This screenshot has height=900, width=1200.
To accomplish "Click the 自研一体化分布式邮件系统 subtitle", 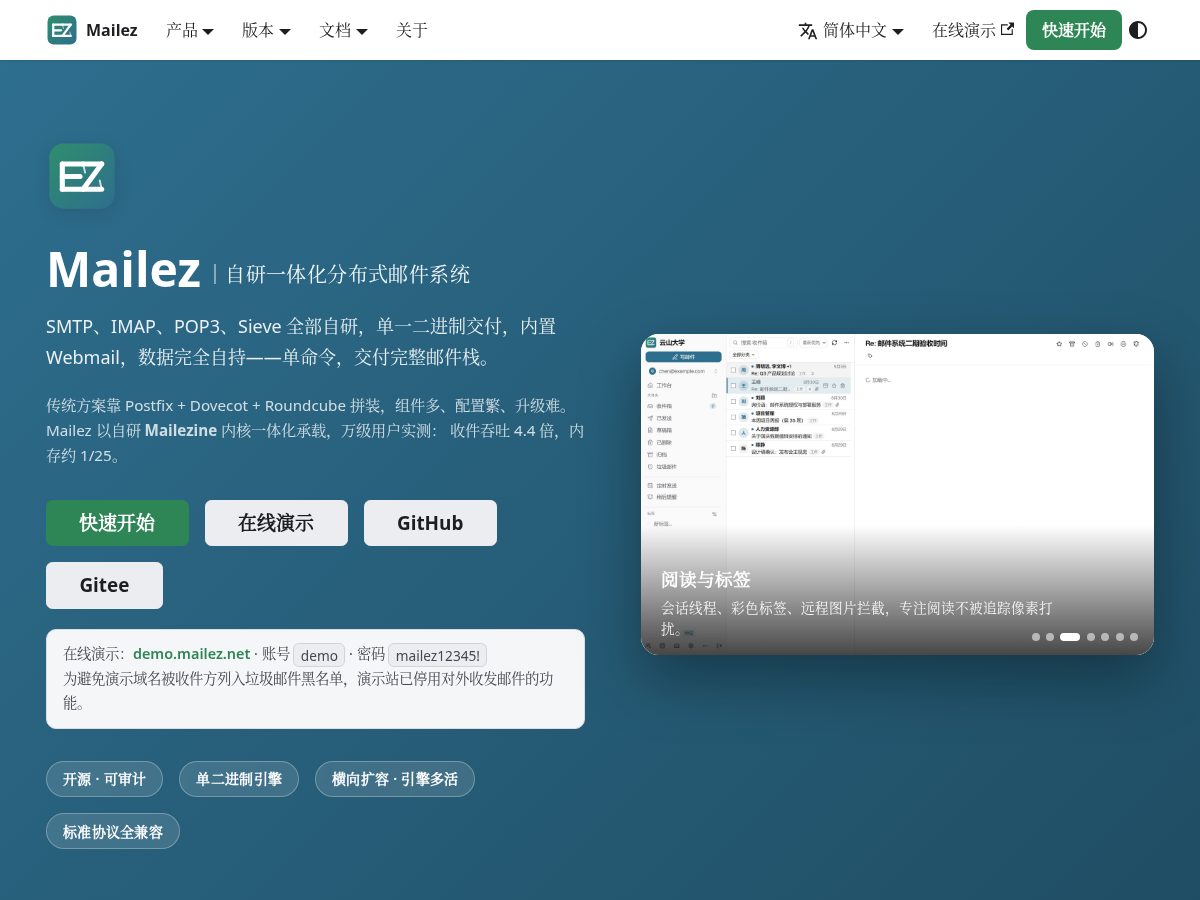I will (x=348, y=274).
